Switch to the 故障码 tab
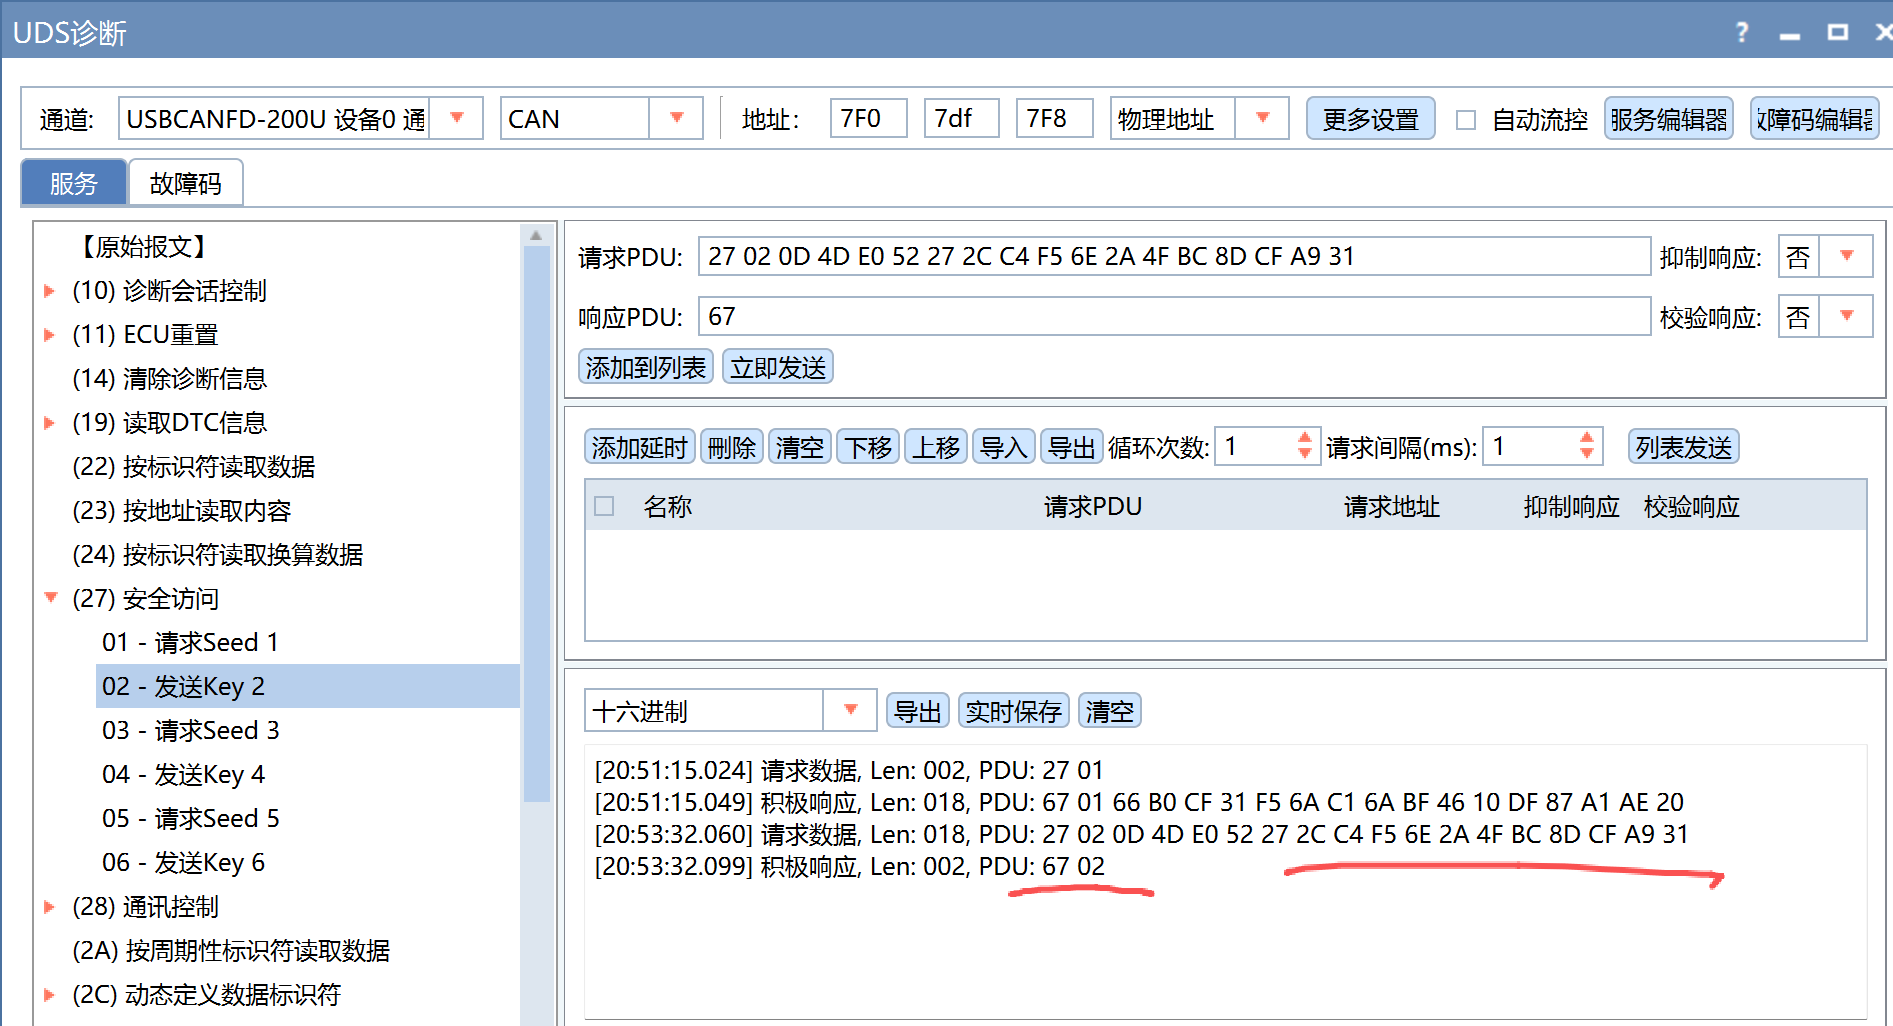Viewport: 1893px width, 1026px height. point(186,183)
